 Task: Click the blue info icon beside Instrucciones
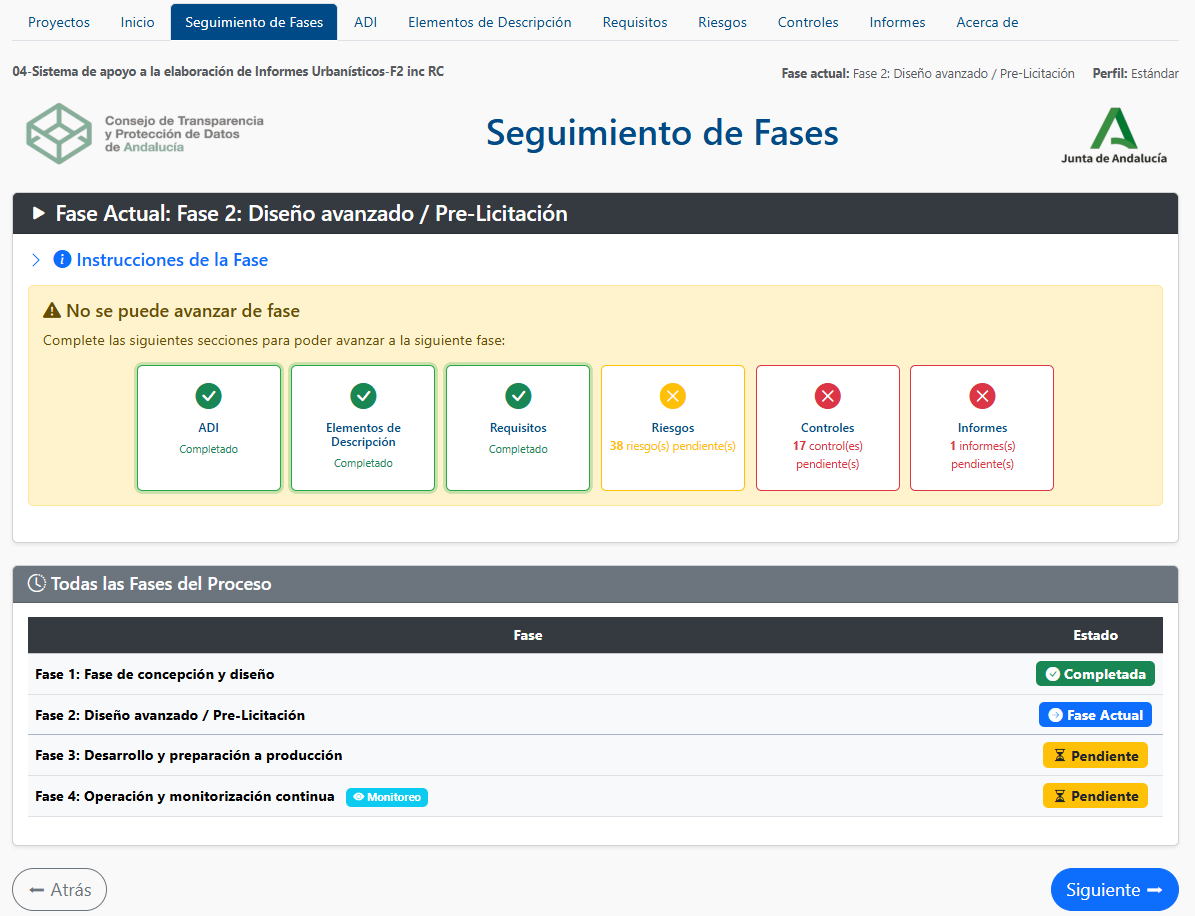click(62, 260)
